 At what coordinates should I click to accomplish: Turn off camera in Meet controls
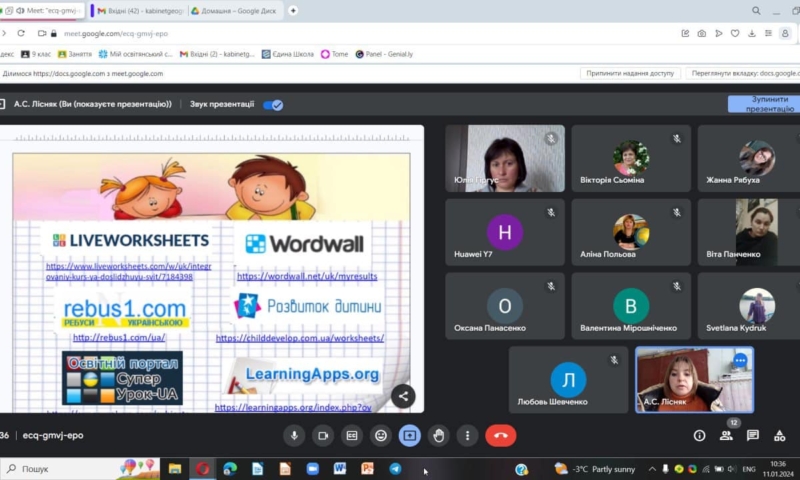pos(323,436)
